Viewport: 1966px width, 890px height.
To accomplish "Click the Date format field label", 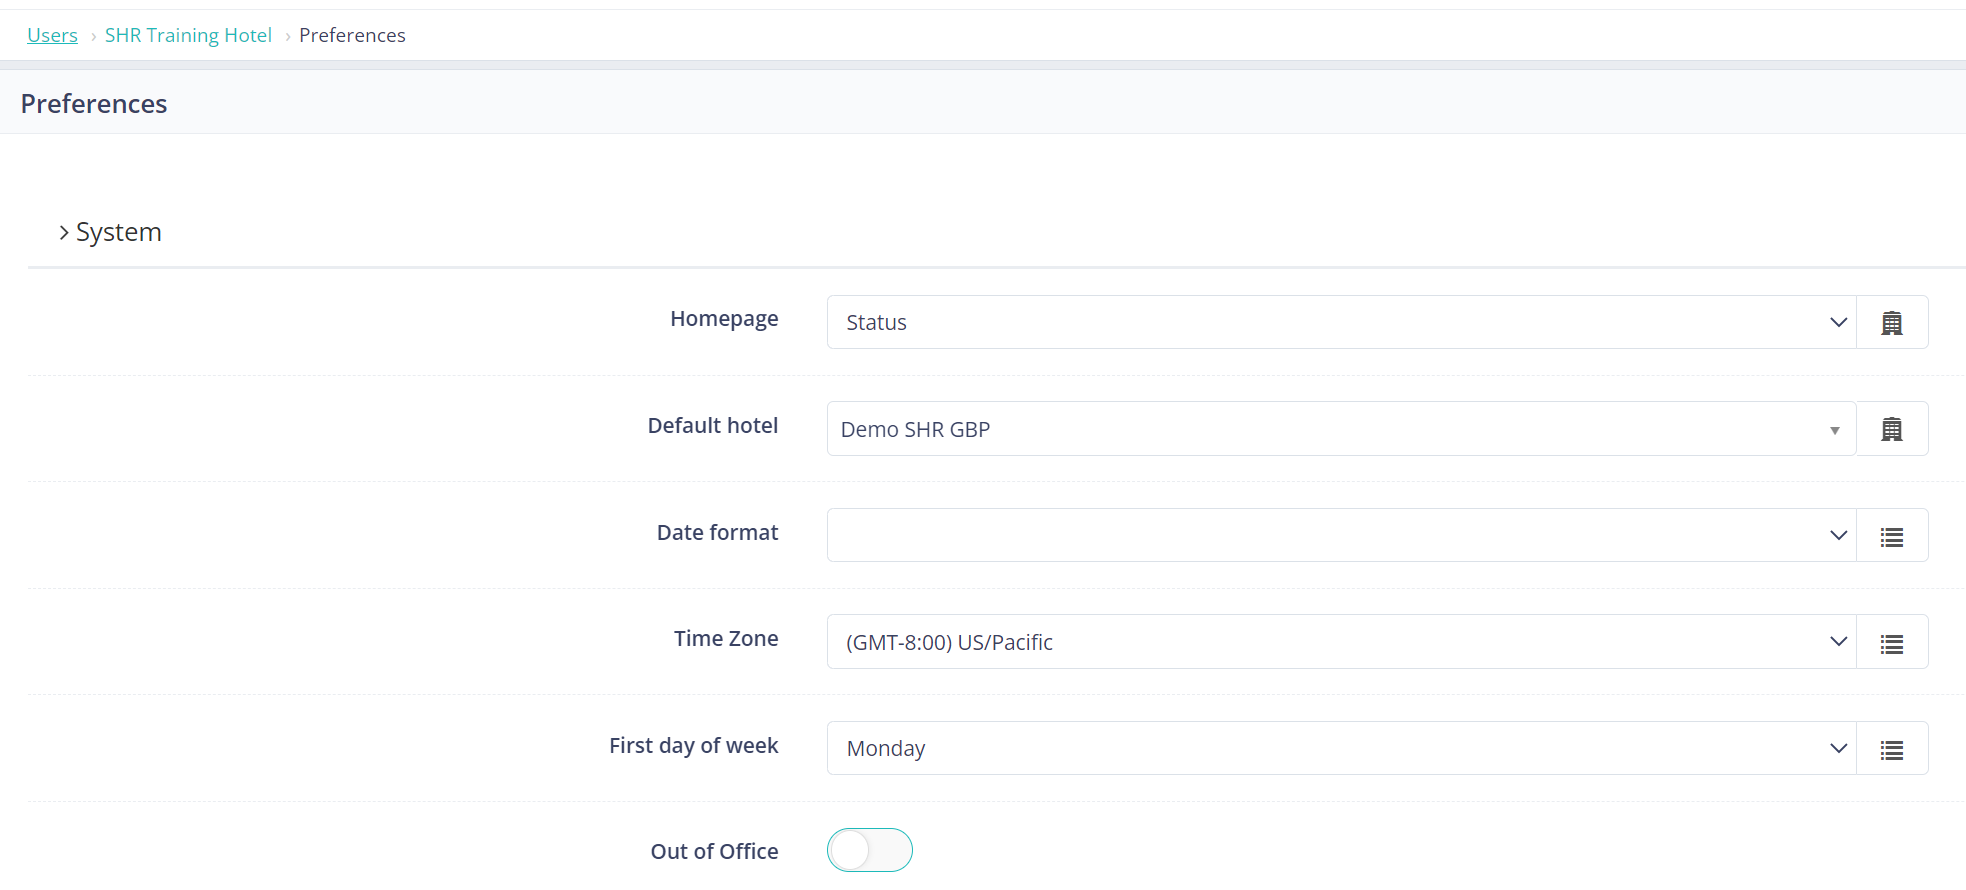I will (x=717, y=533).
